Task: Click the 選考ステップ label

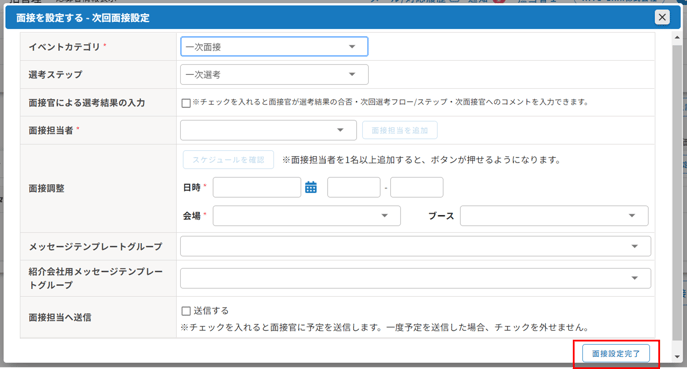Action: 55,75
